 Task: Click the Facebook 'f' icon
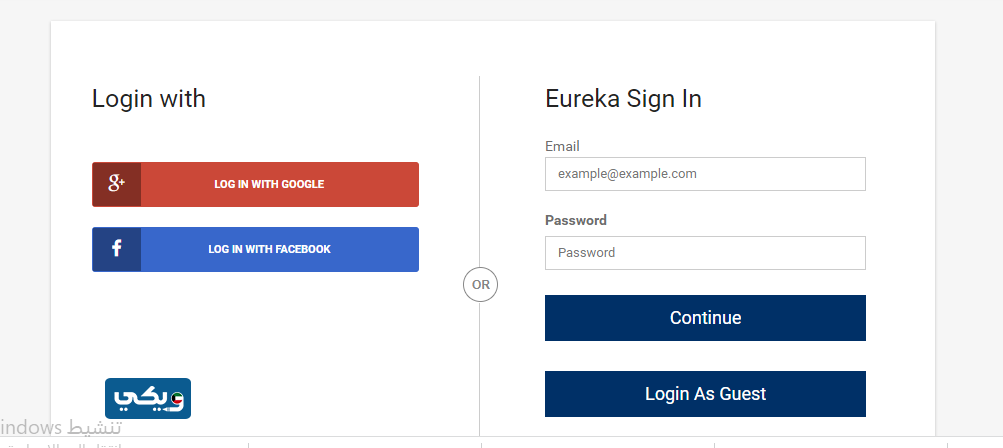(116, 249)
